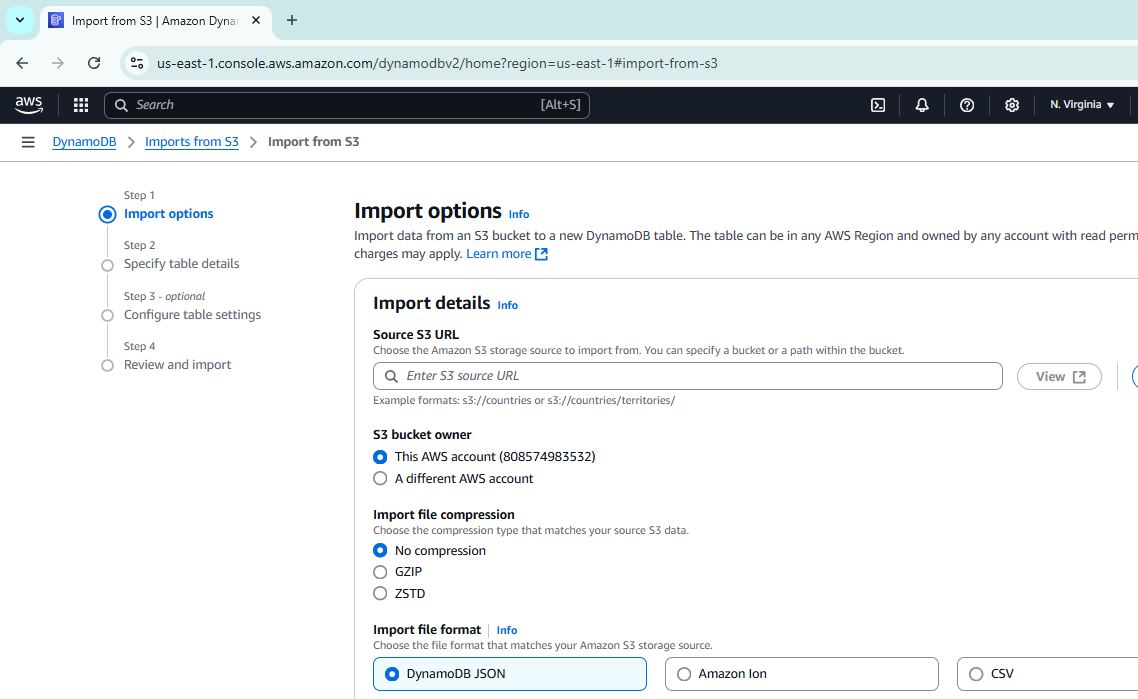This screenshot has height=699, width=1138.
Task: Click the external link icon beside Learn more
Action: [541, 254]
